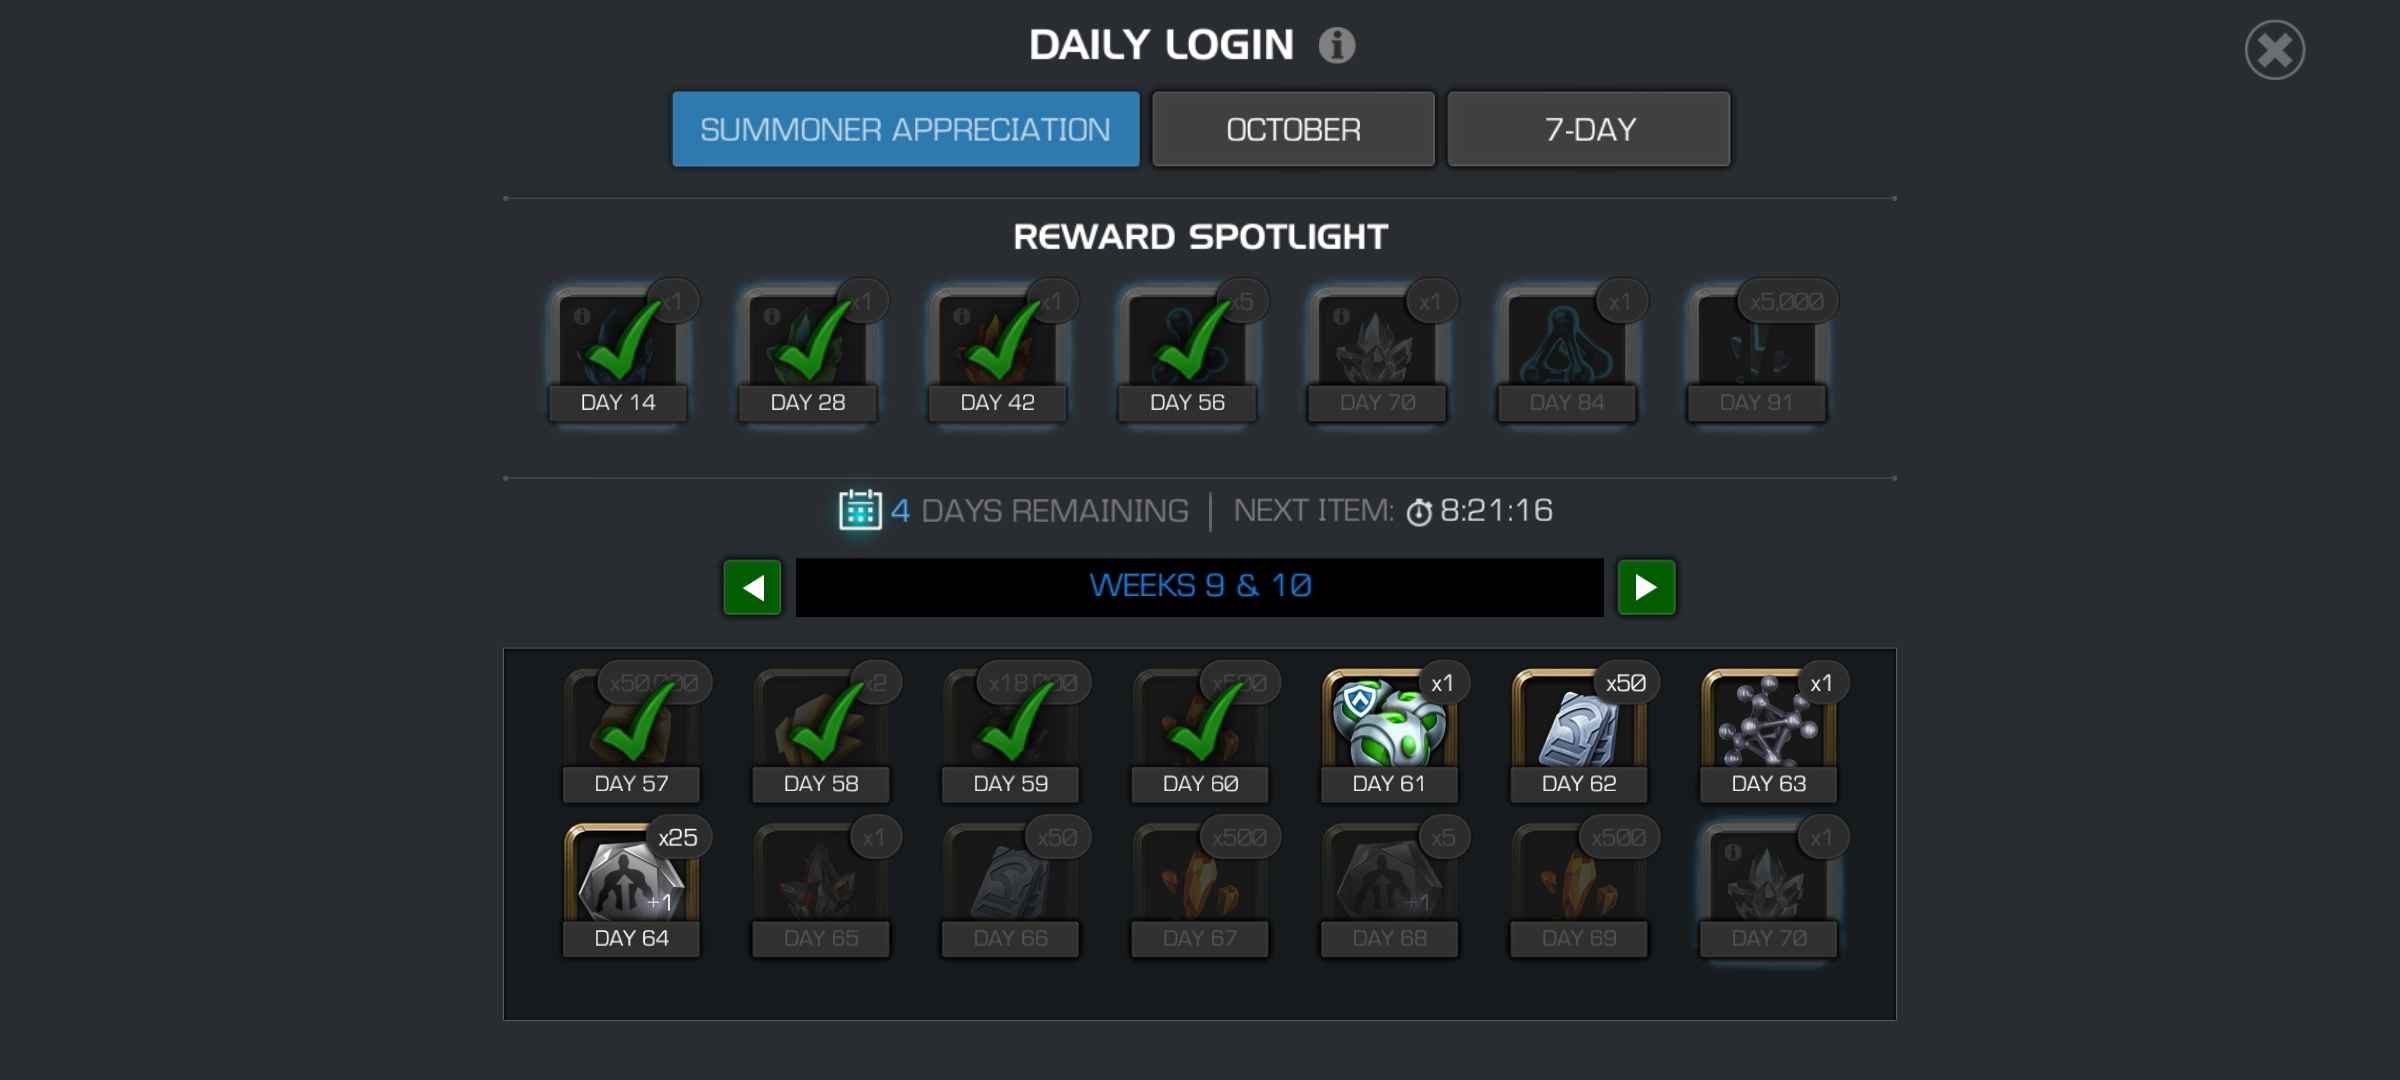The height and width of the screenshot is (1080, 2400).
Task: Open the Day 91 x5,000 spotlight reward
Action: (1757, 352)
